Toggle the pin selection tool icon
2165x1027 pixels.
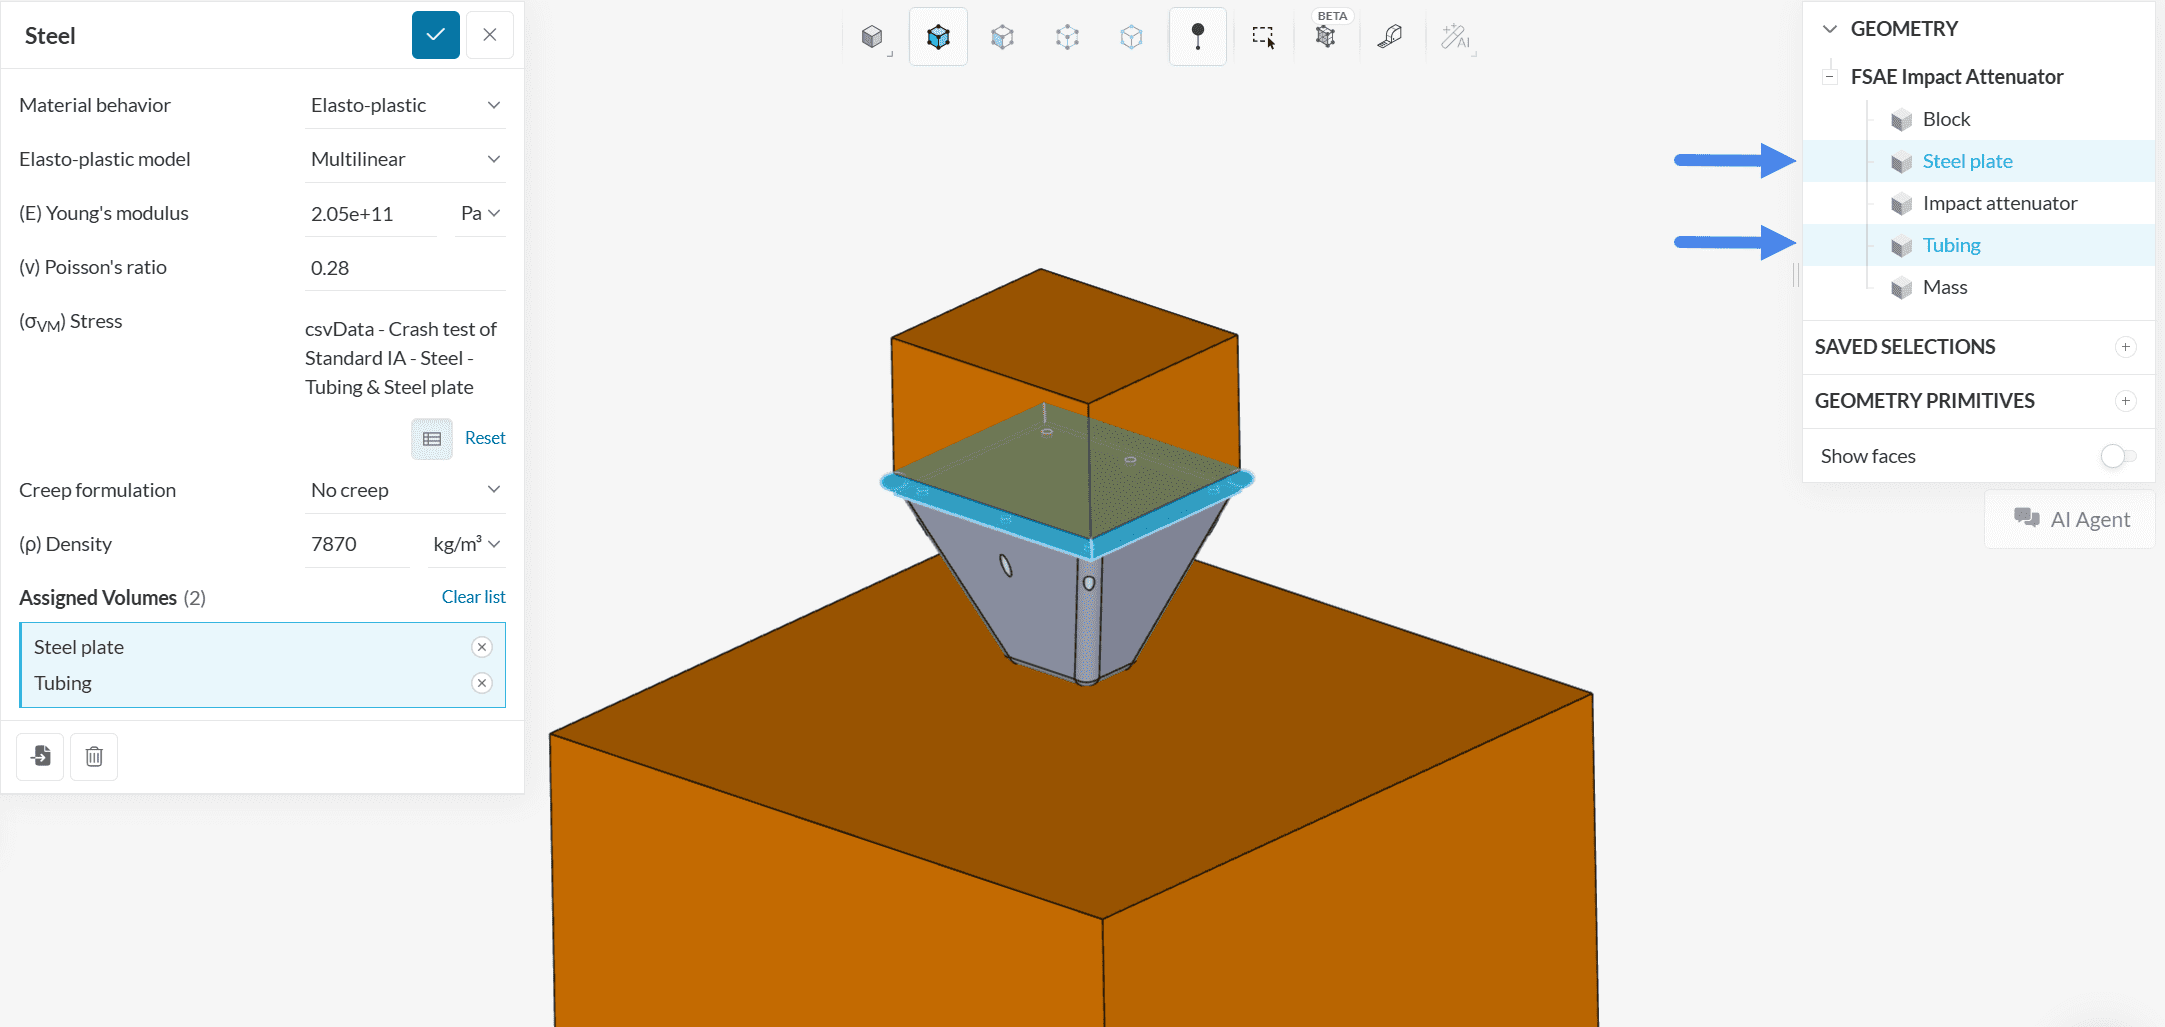click(x=1197, y=37)
